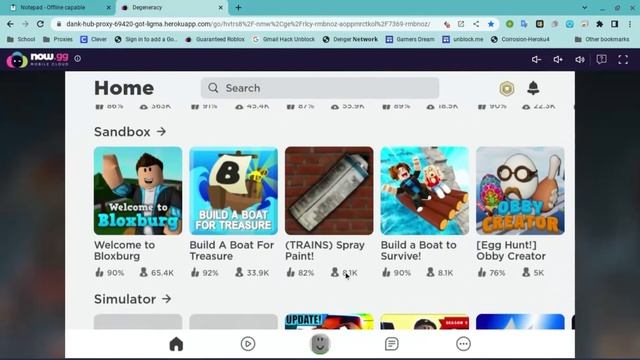Open the Build a Boat to Survive! thumbnail
The height and width of the screenshot is (360, 640).
(424, 191)
